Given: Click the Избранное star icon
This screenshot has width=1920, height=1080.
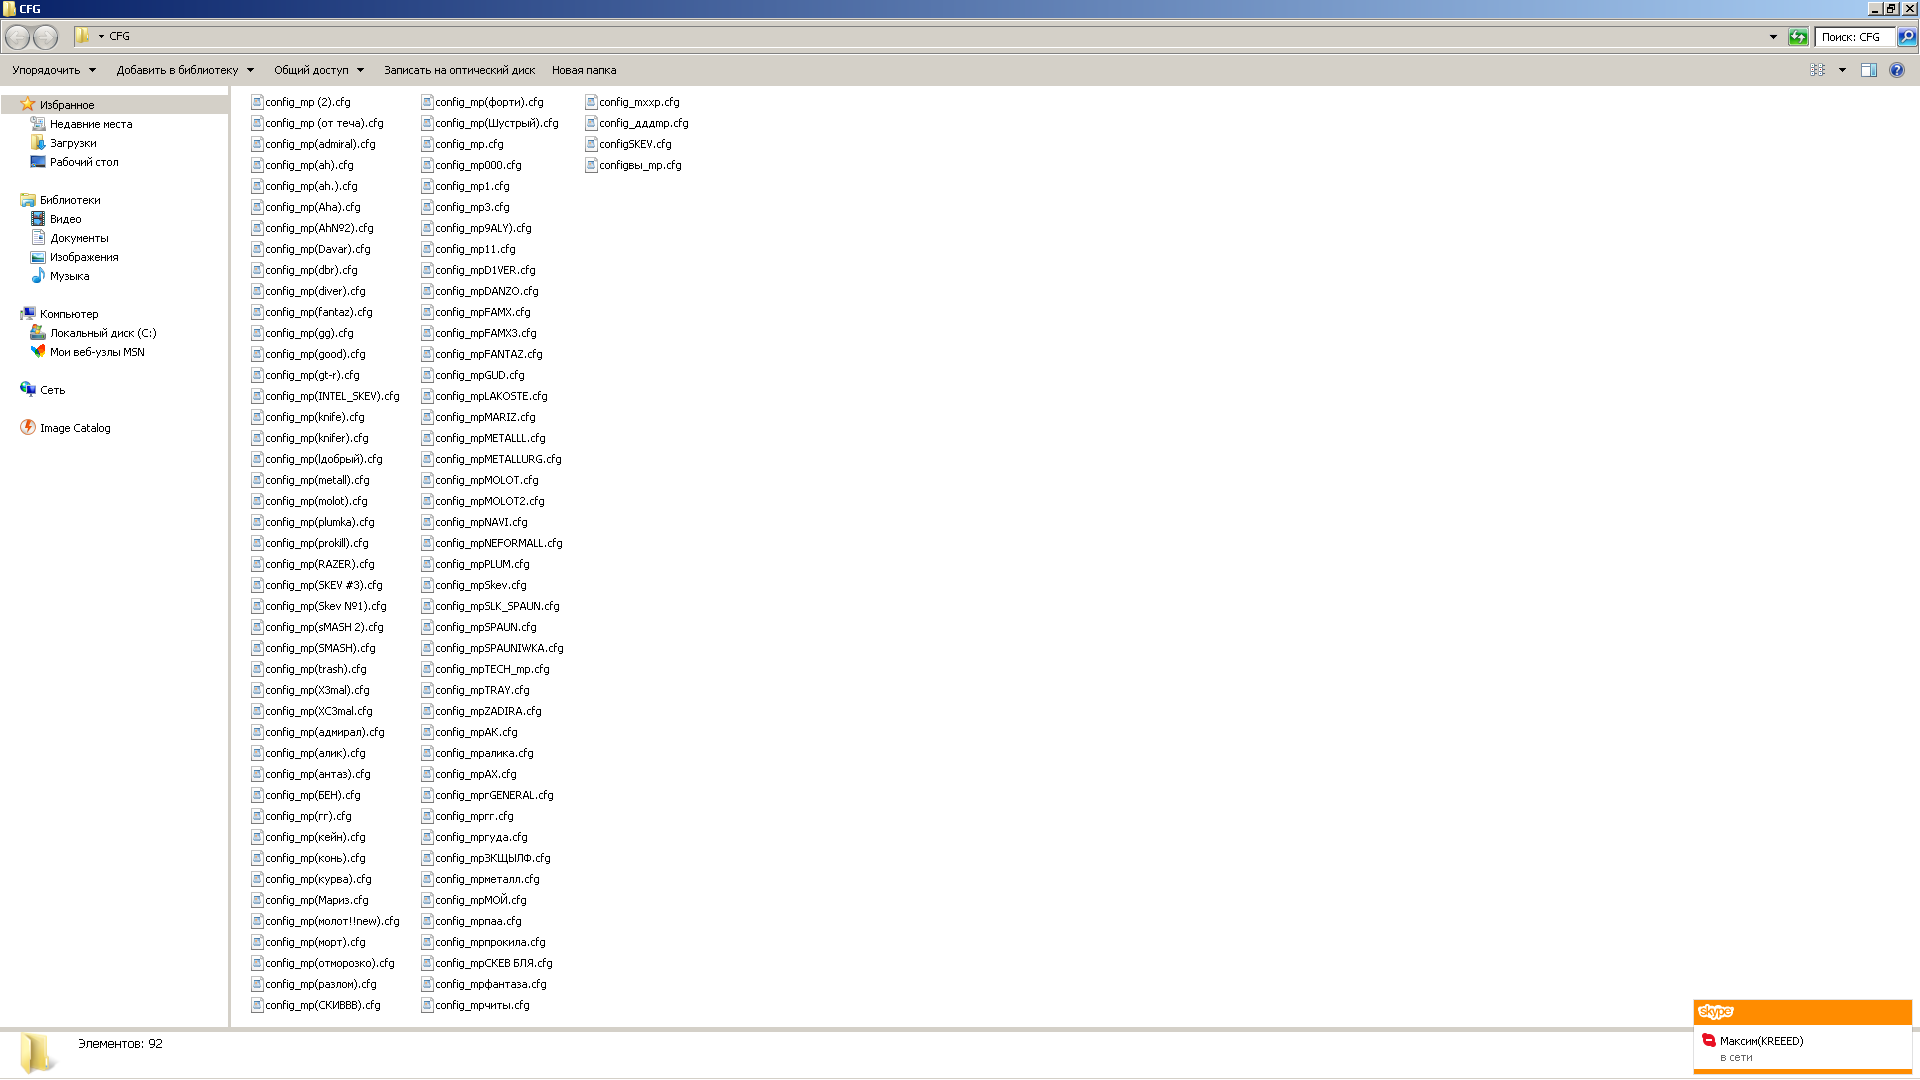Looking at the screenshot, I should [x=28, y=104].
